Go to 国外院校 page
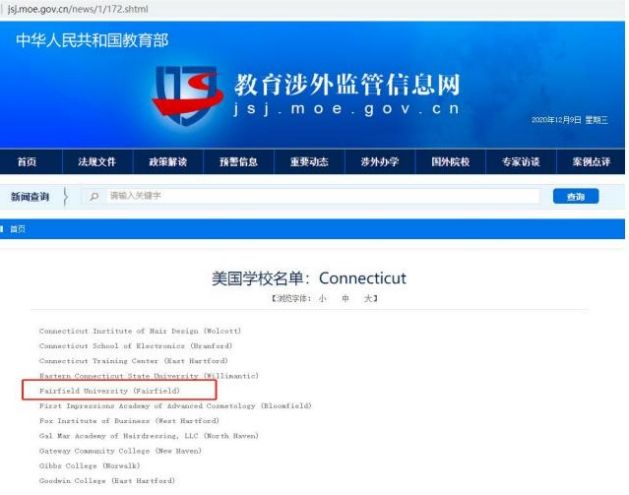 click(450, 162)
